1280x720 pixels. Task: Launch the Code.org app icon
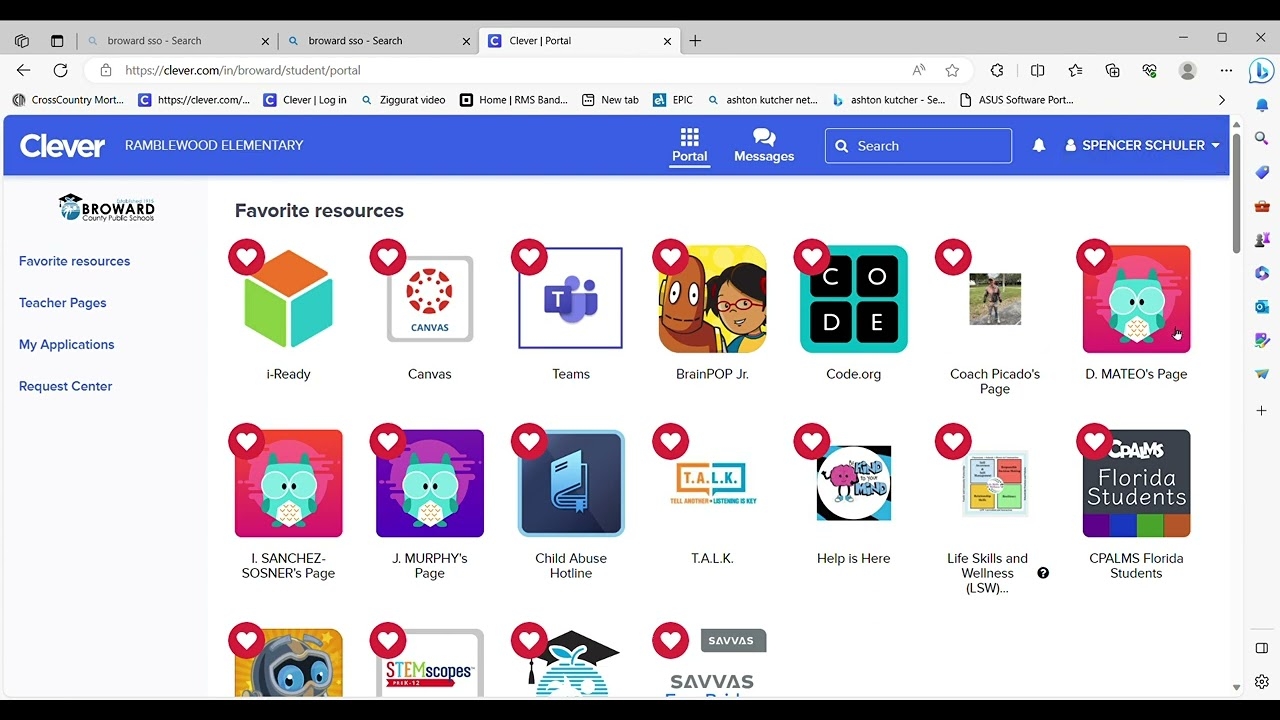tap(854, 299)
